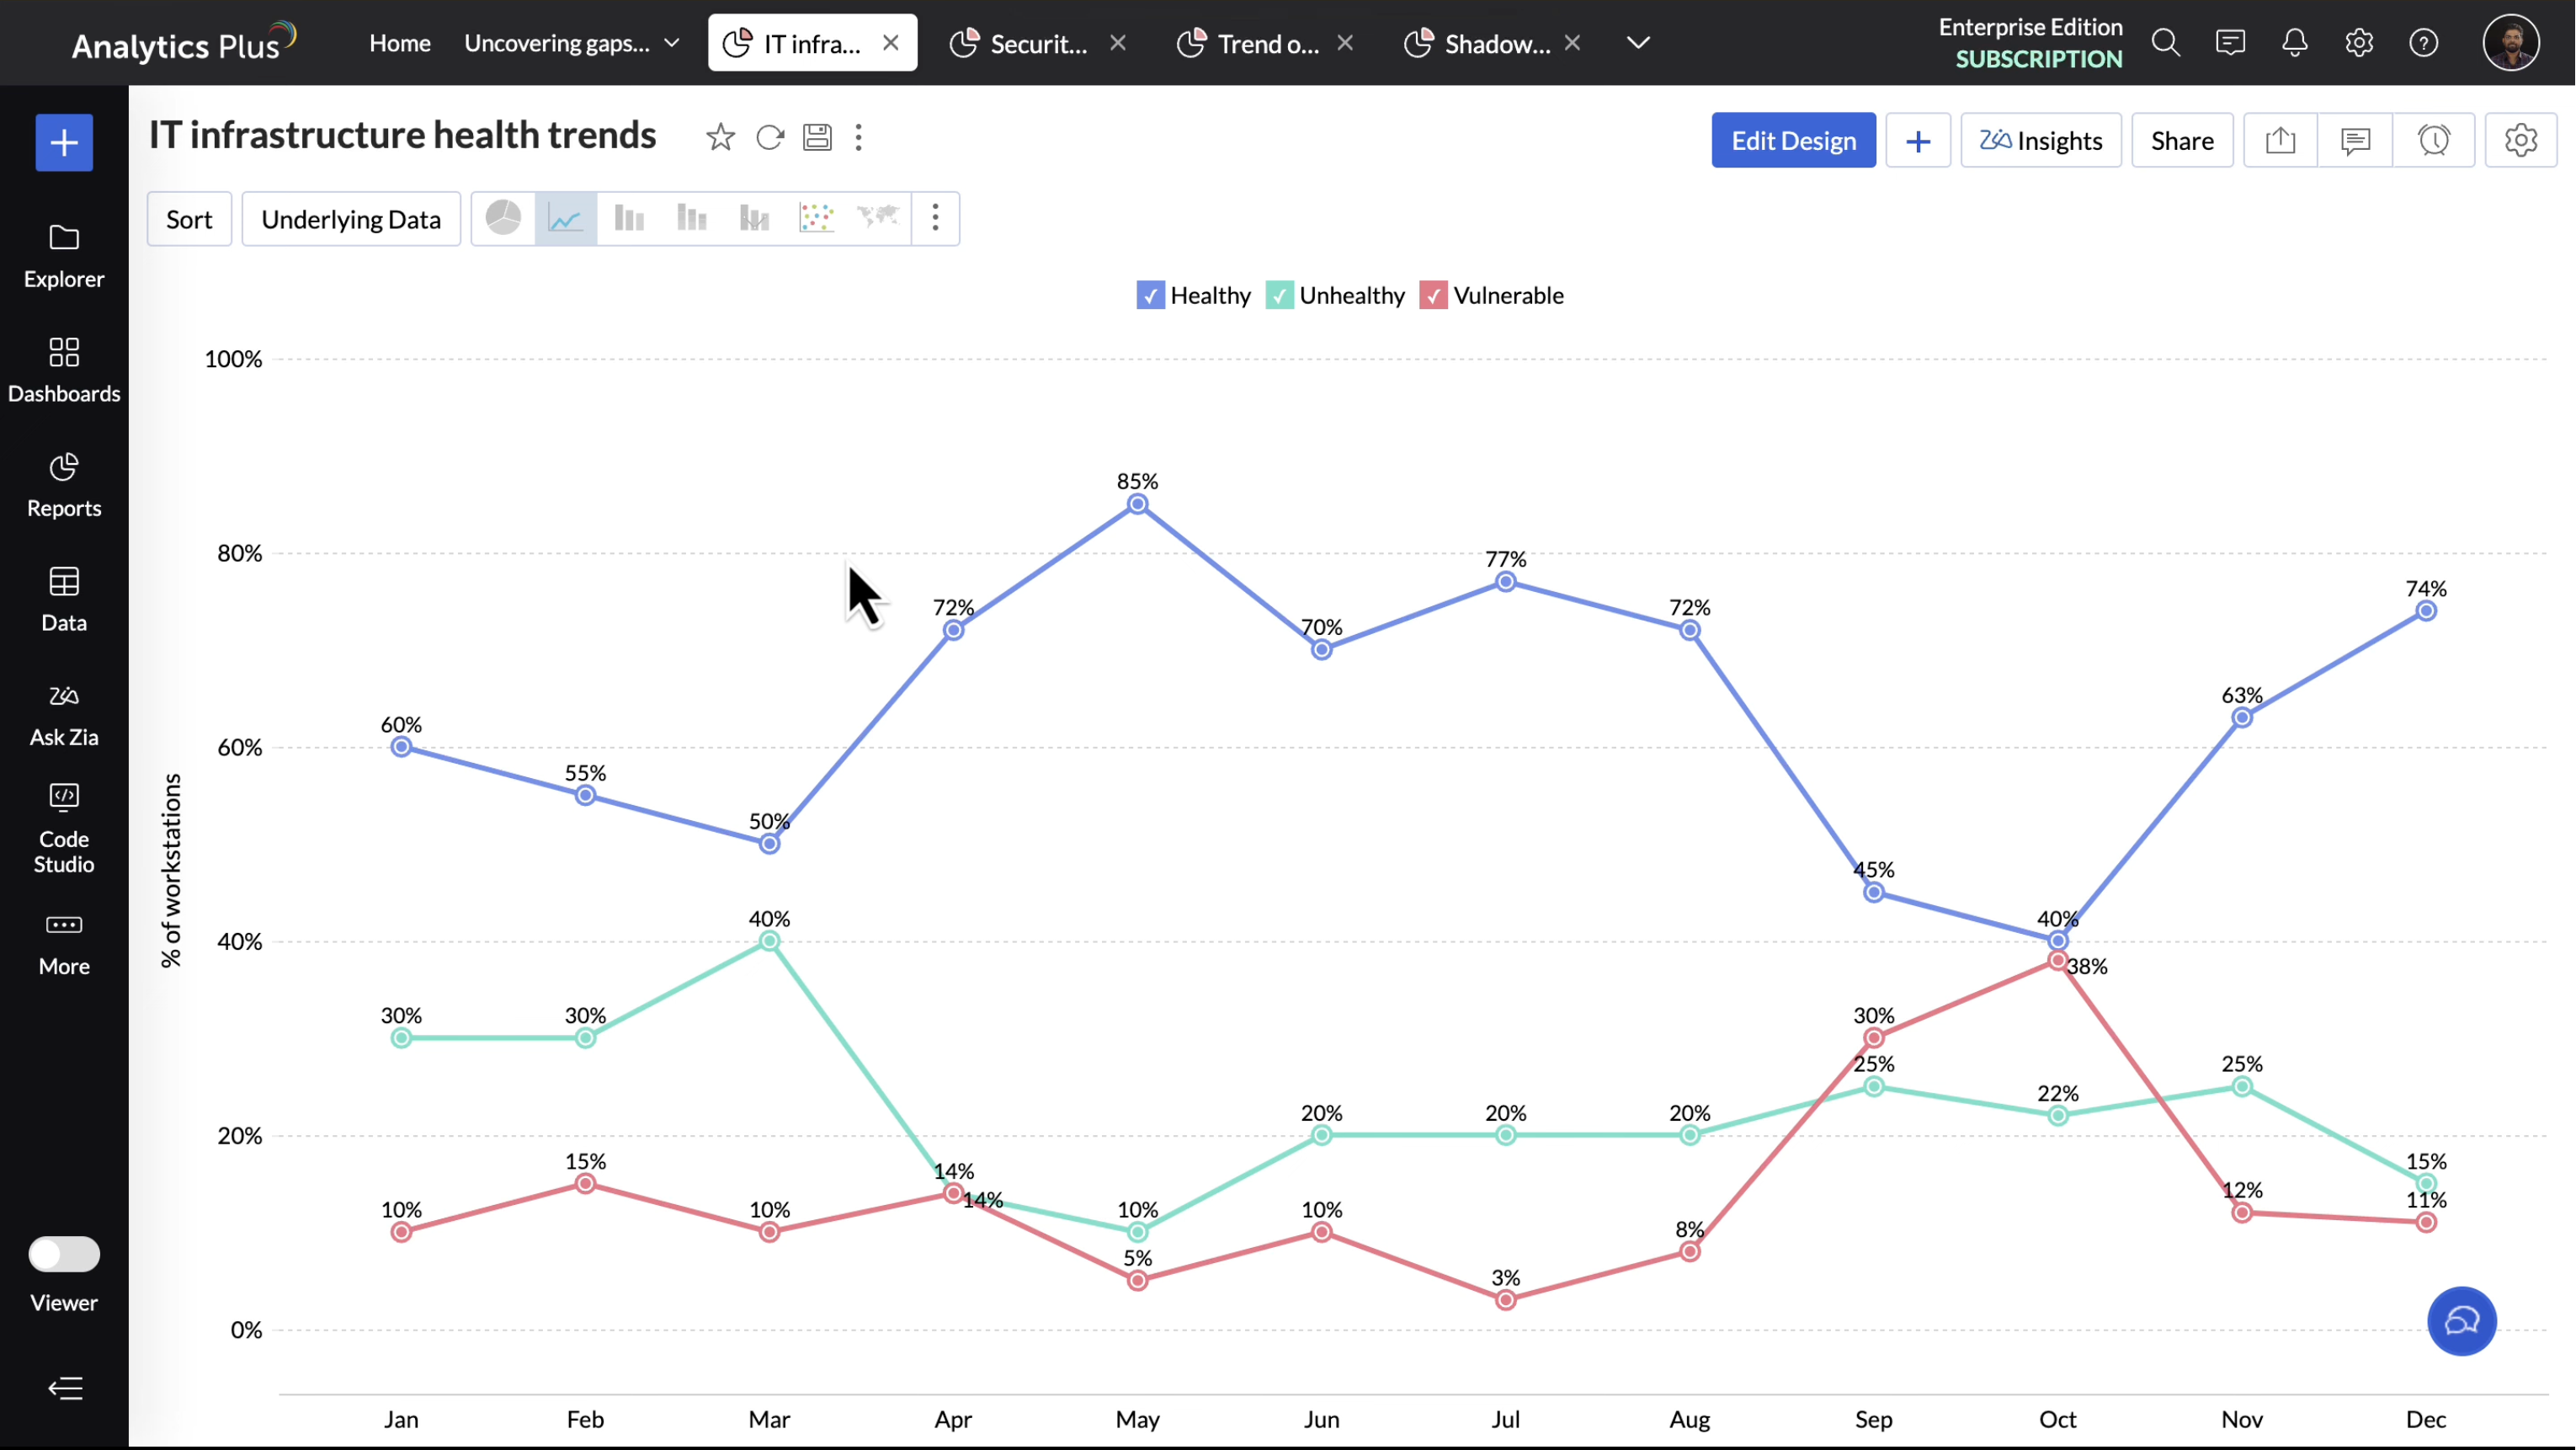Open the Code Studio sidebar item
Viewport: 2576px width, 1450px height.
pyautogui.click(x=64, y=829)
